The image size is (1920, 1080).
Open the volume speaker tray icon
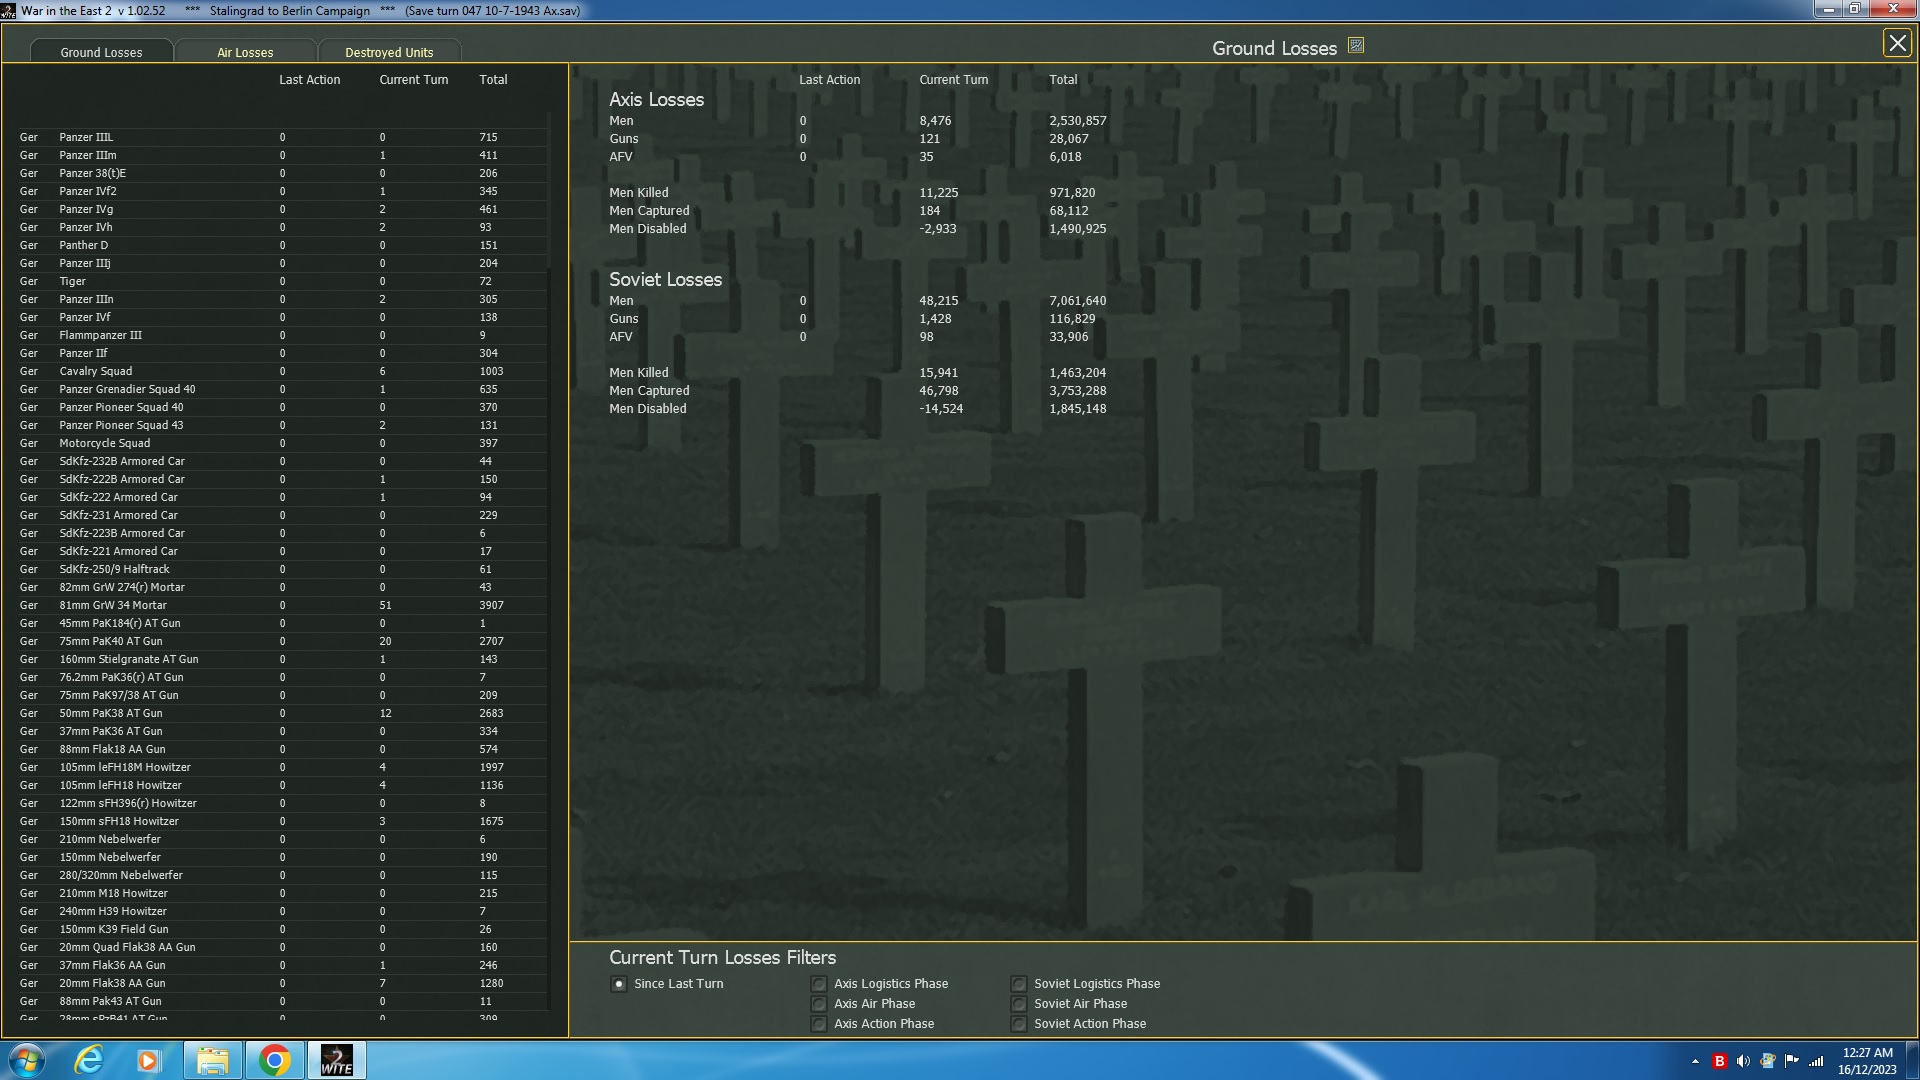click(1743, 1061)
